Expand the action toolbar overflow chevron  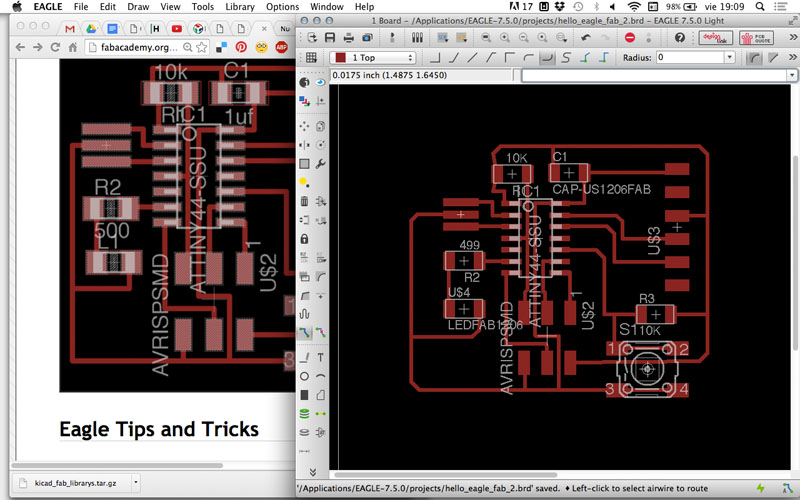click(793, 38)
